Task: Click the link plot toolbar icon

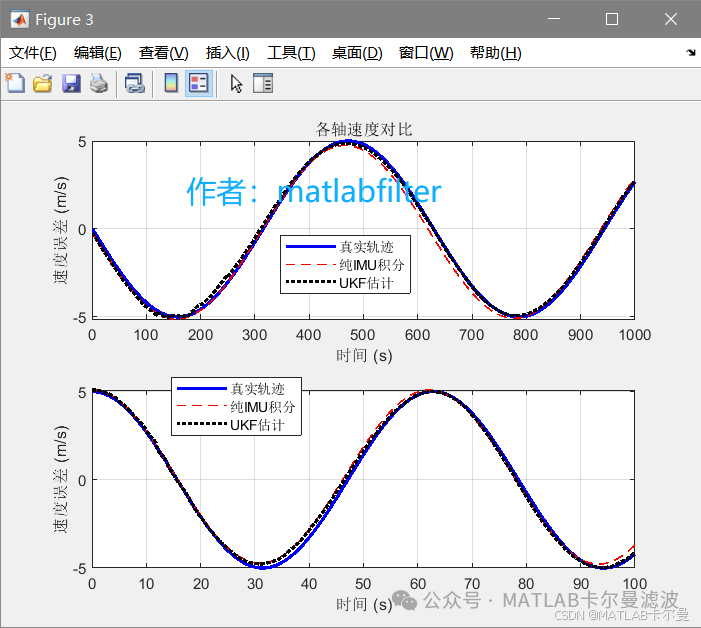Action: point(134,84)
